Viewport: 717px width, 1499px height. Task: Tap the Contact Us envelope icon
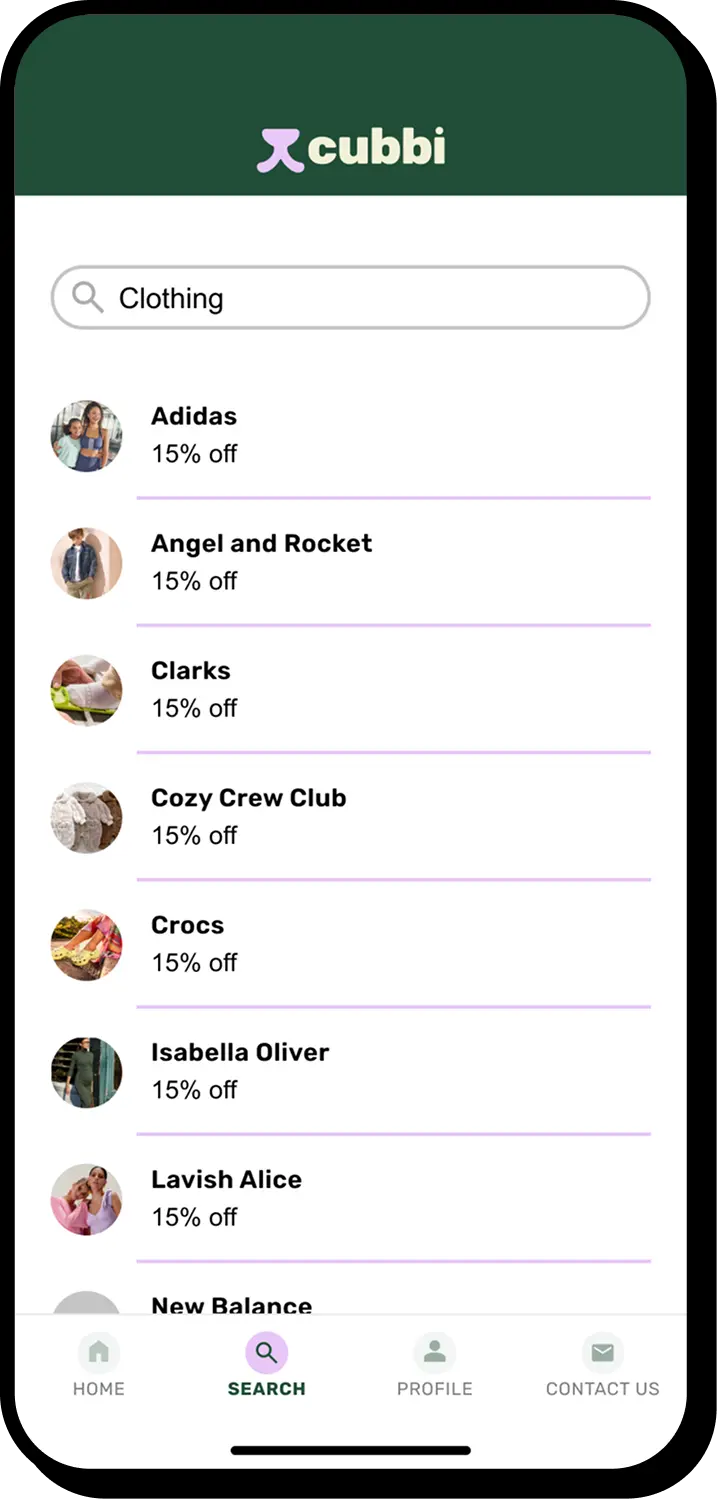point(602,1353)
